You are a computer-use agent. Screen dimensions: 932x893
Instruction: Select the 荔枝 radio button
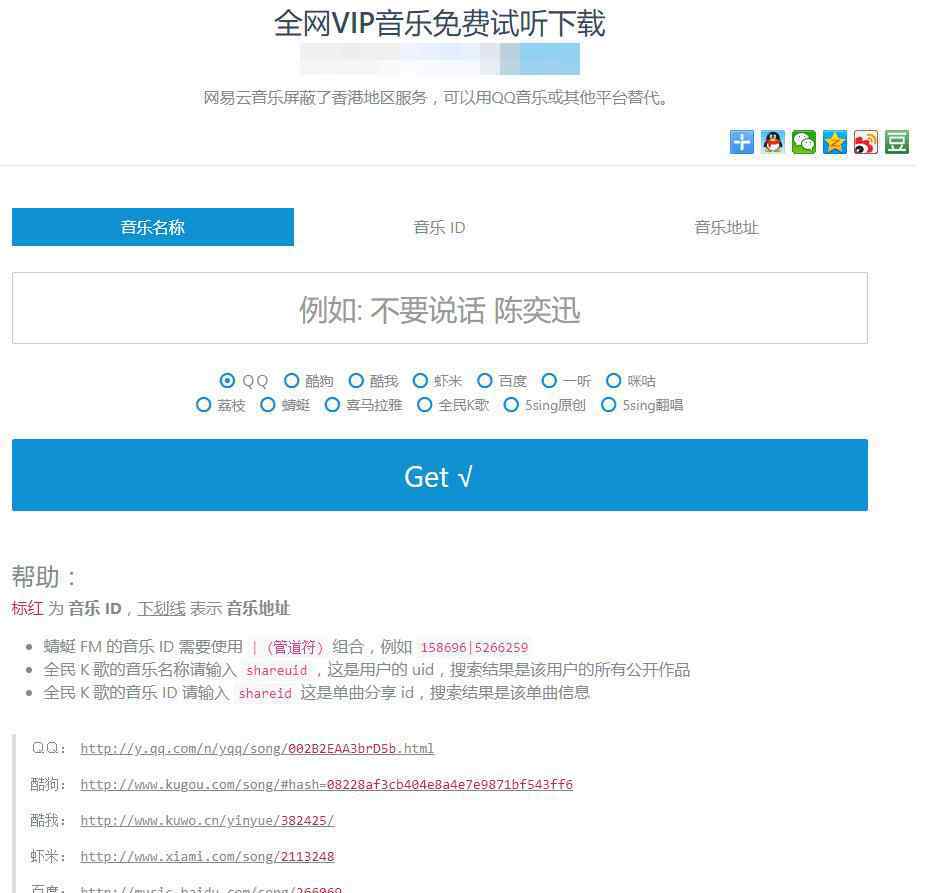pyautogui.click(x=203, y=405)
